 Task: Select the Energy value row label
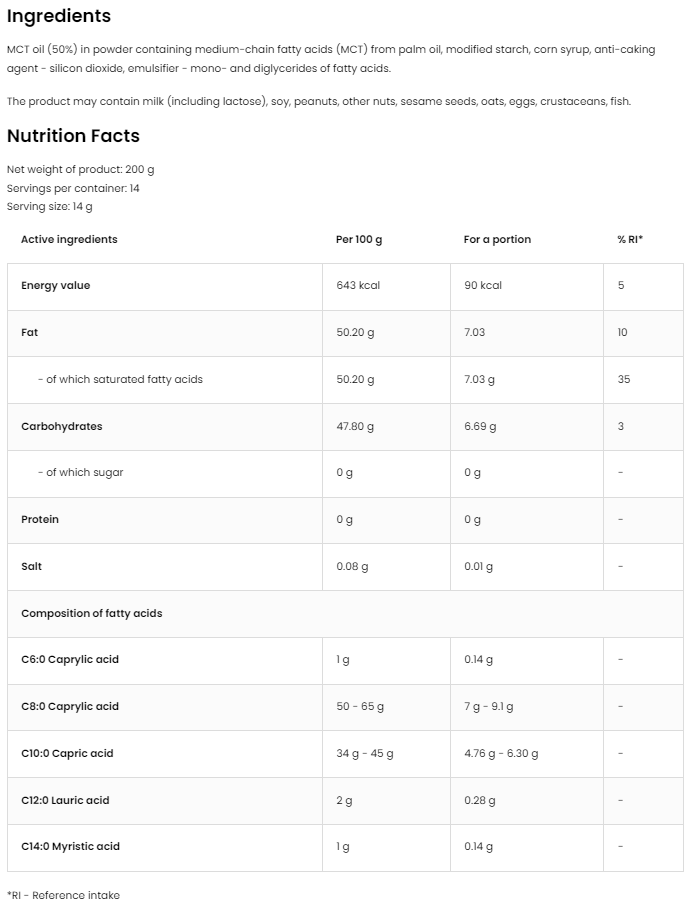55,286
